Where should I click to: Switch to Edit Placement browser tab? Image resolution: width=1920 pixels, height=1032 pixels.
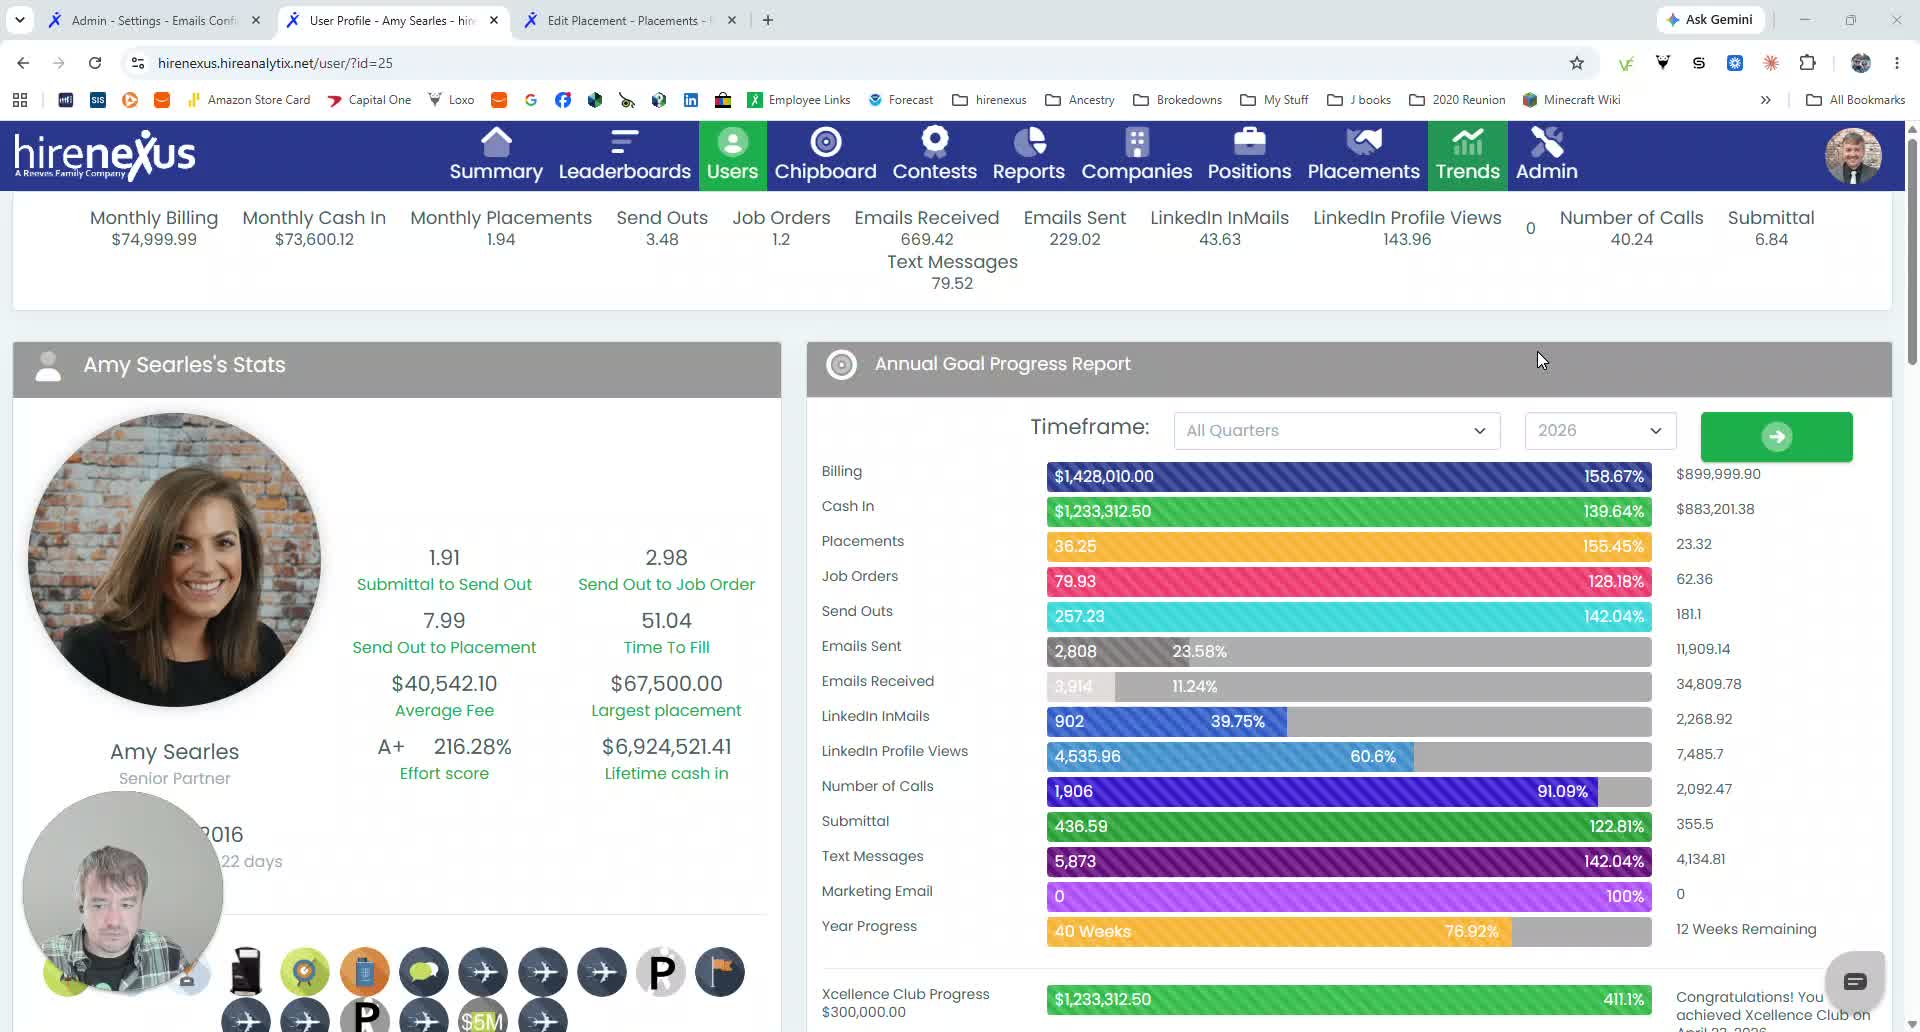(x=628, y=20)
